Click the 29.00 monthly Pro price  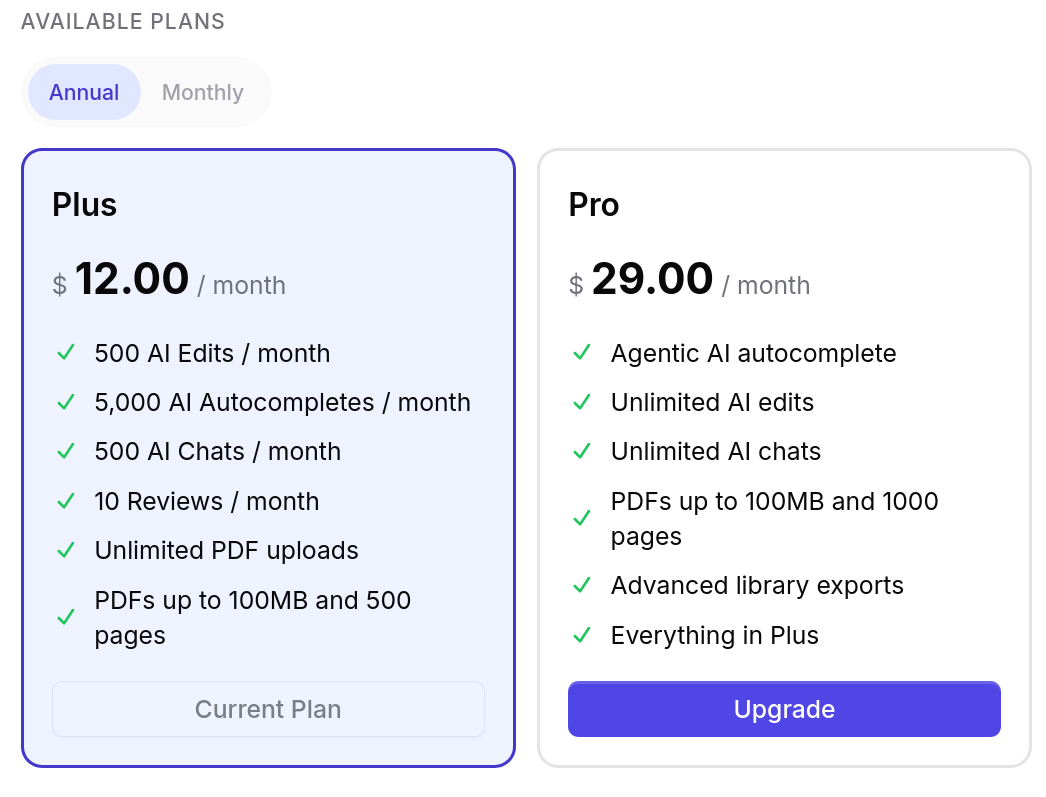pos(653,278)
